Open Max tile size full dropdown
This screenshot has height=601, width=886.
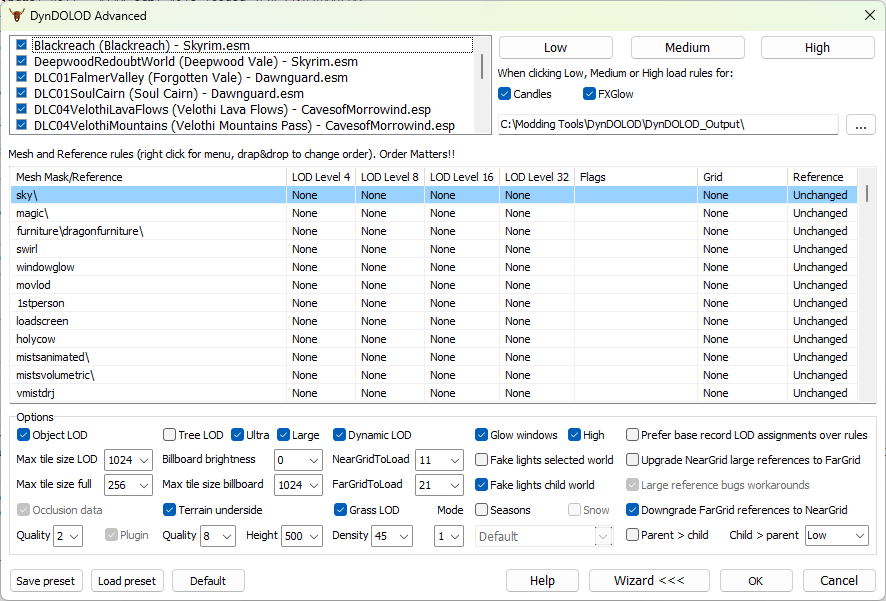(x=128, y=485)
